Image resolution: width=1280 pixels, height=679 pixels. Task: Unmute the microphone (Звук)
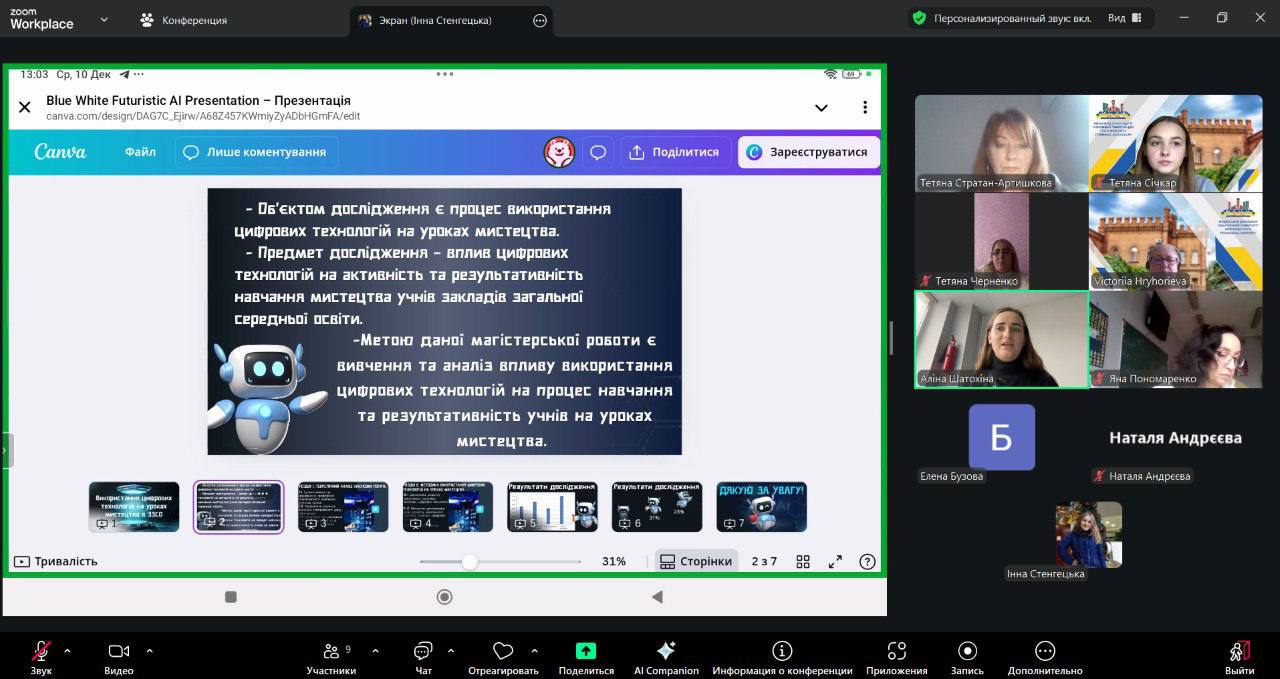click(41, 651)
